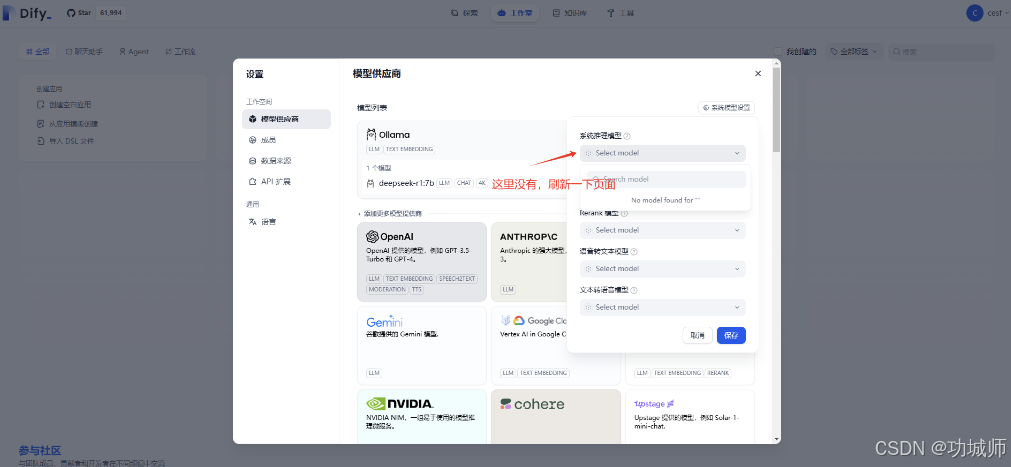Screen dimensions: 1011x467
Task: Click the RERANK tag below the popup
Action: [718, 373]
